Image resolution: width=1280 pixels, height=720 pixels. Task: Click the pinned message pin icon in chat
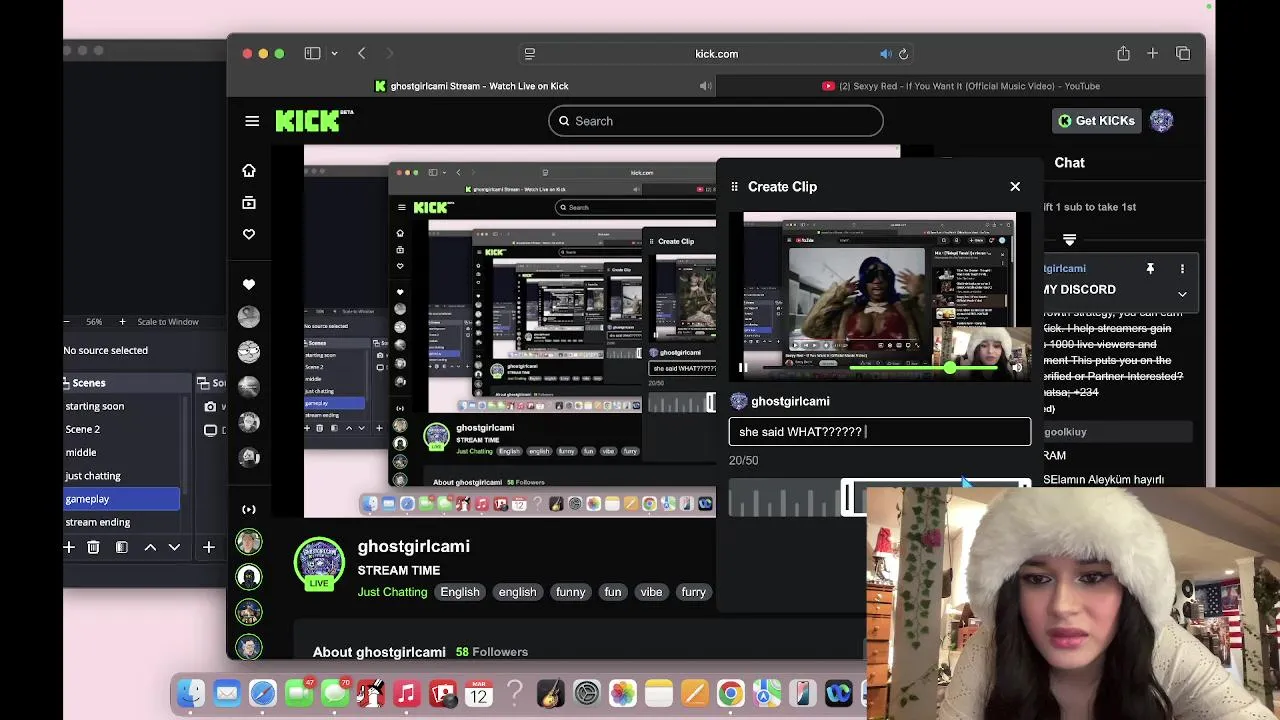[1150, 269]
